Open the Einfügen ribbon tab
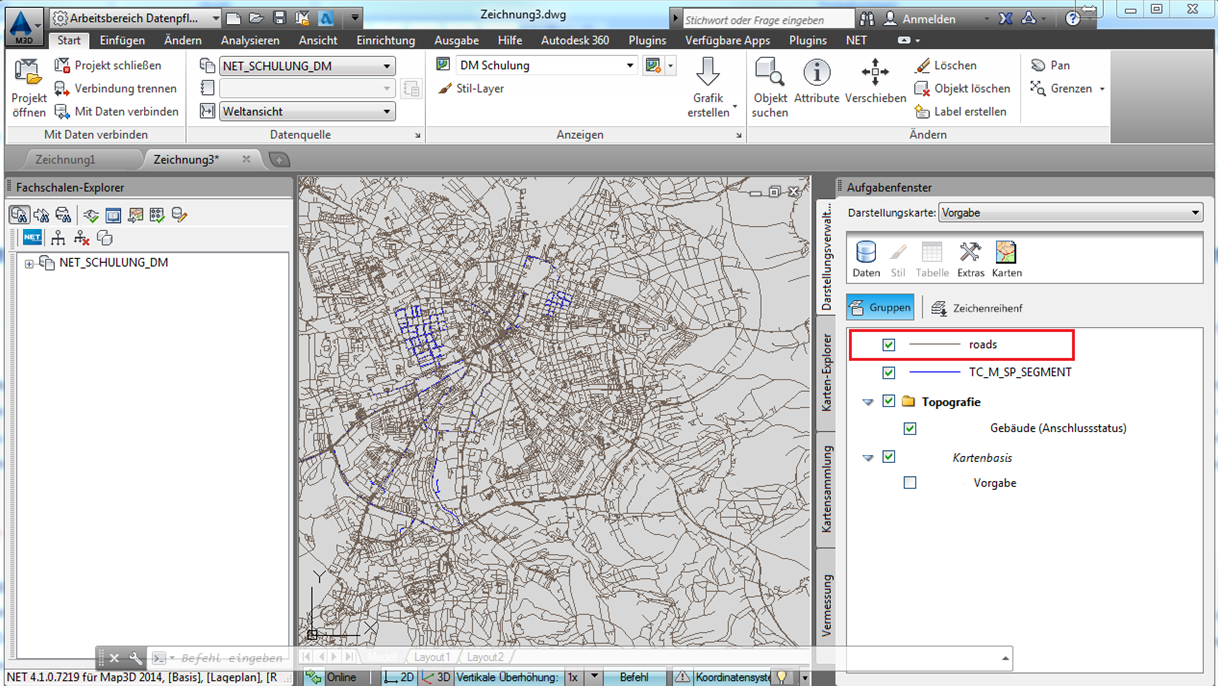The width and height of the screenshot is (1218, 688). coord(122,41)
